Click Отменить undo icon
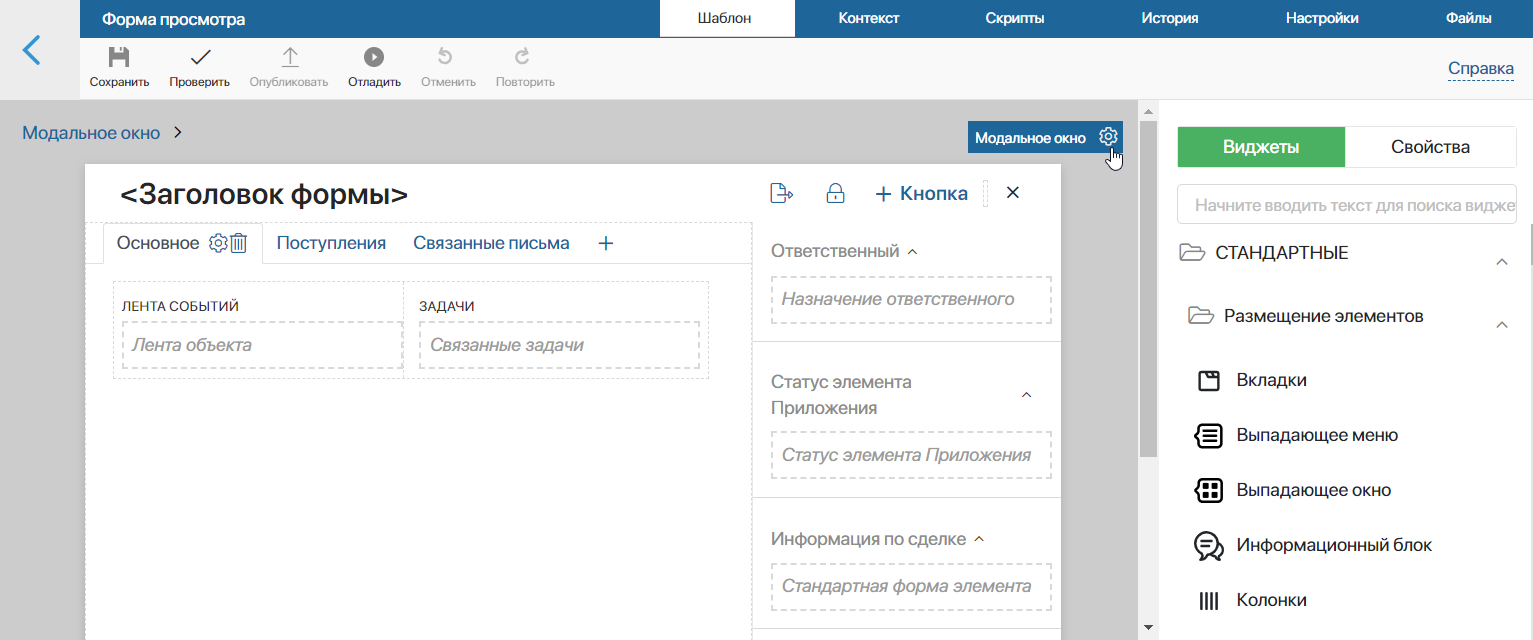 (x=446, y=57)
